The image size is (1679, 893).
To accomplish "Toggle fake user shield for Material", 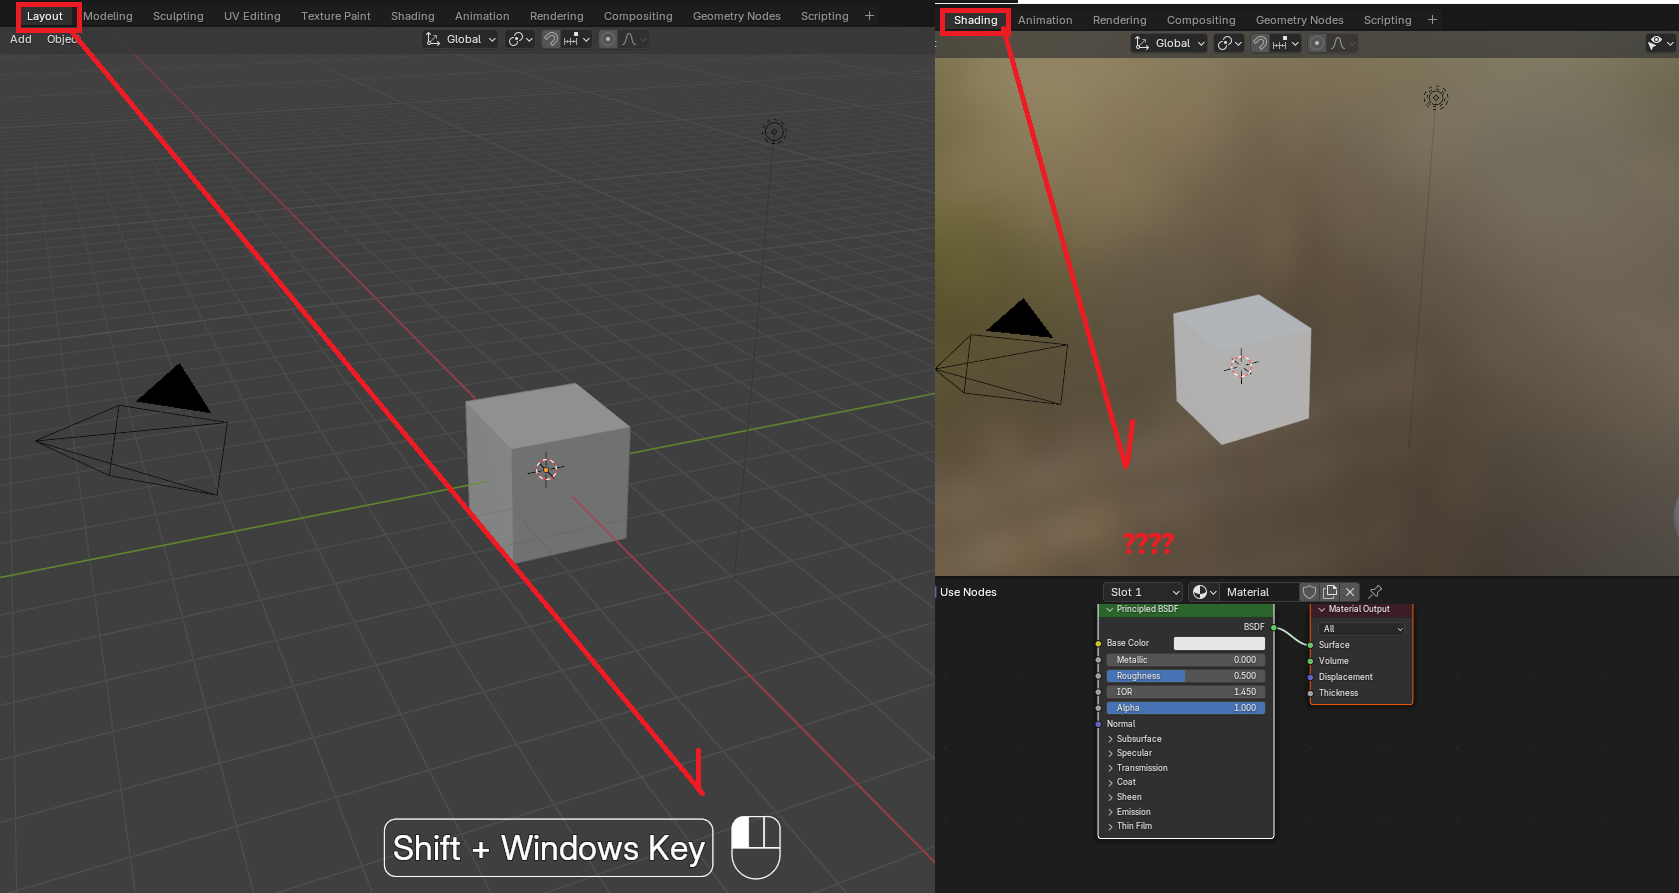I will click(1309, 592).
